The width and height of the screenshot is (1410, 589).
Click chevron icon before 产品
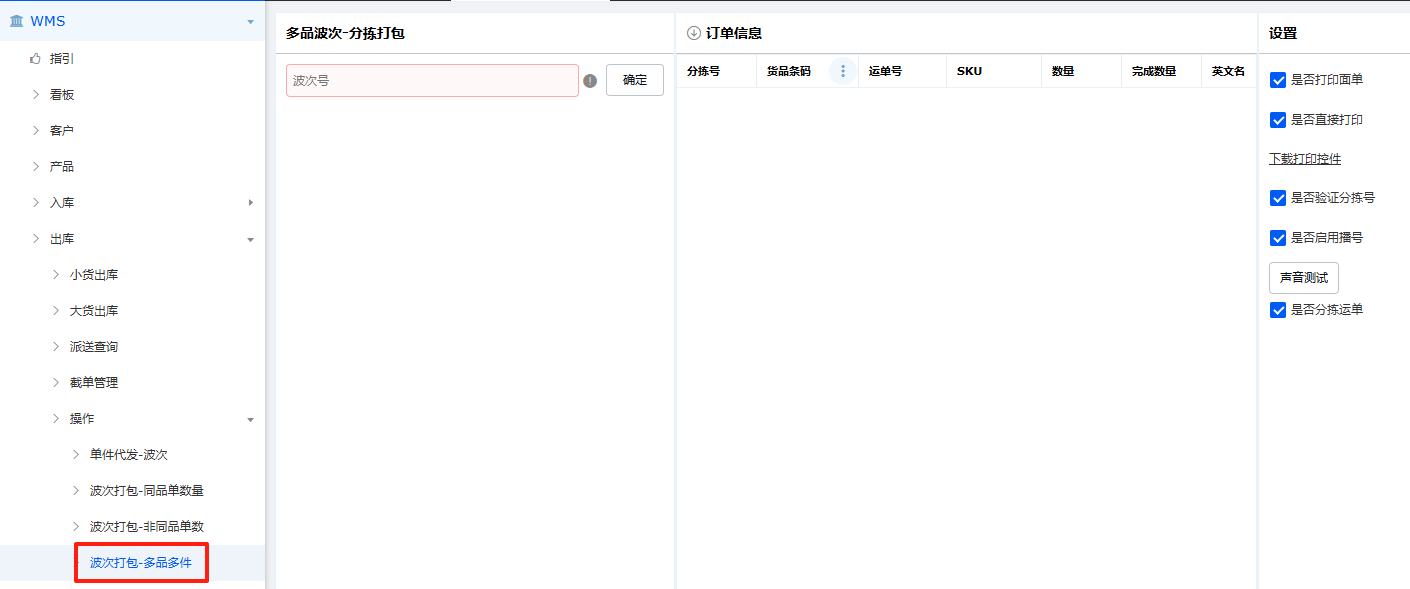click(36, 167)
